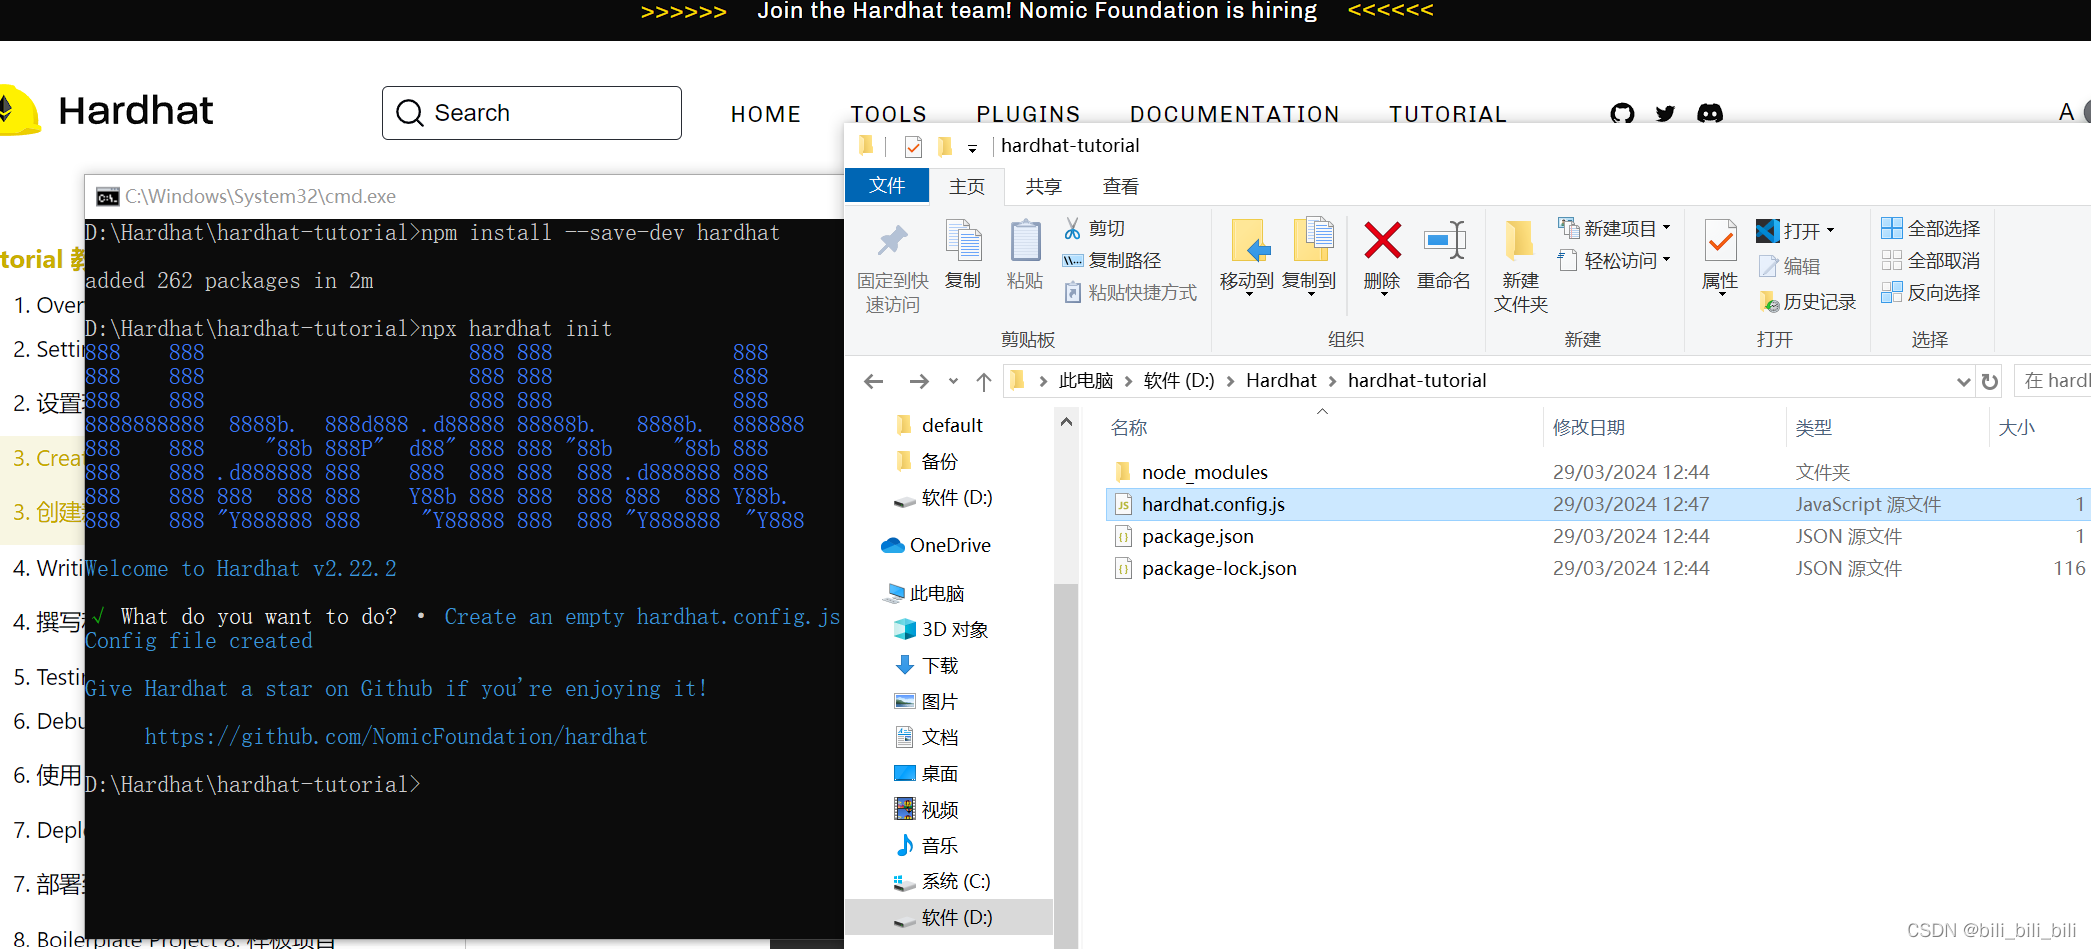Click Select all in the ribbon
The height and width of the screenshot is (949, 2091).
click(x=1931, y=229)
